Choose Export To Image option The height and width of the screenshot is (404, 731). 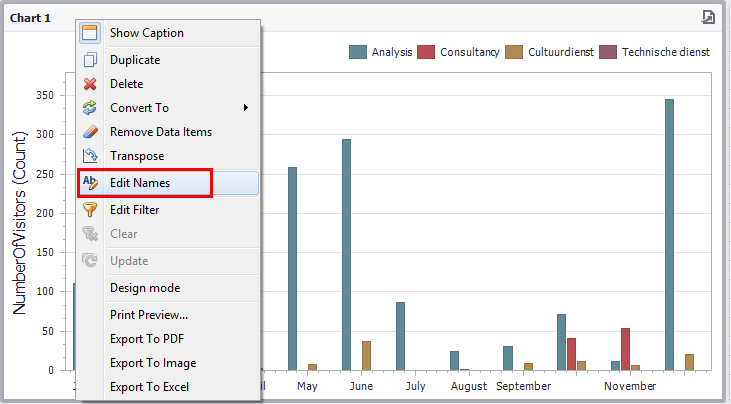(153, 363)
